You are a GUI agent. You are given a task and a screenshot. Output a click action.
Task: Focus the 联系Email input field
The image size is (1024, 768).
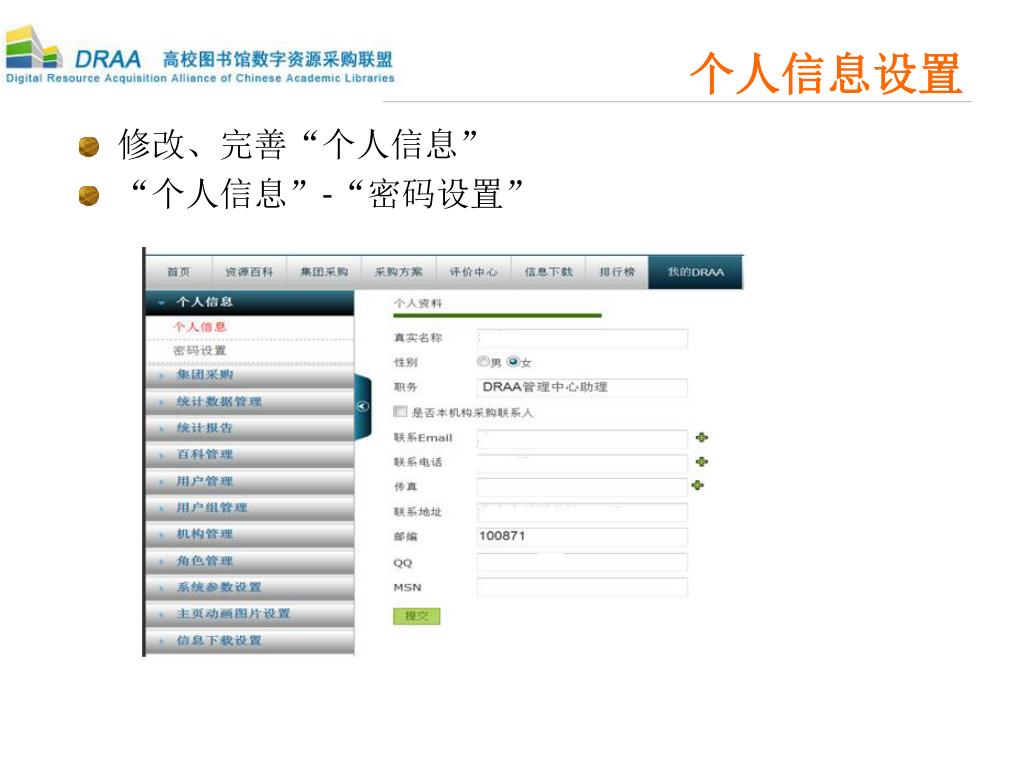point(582,438)
